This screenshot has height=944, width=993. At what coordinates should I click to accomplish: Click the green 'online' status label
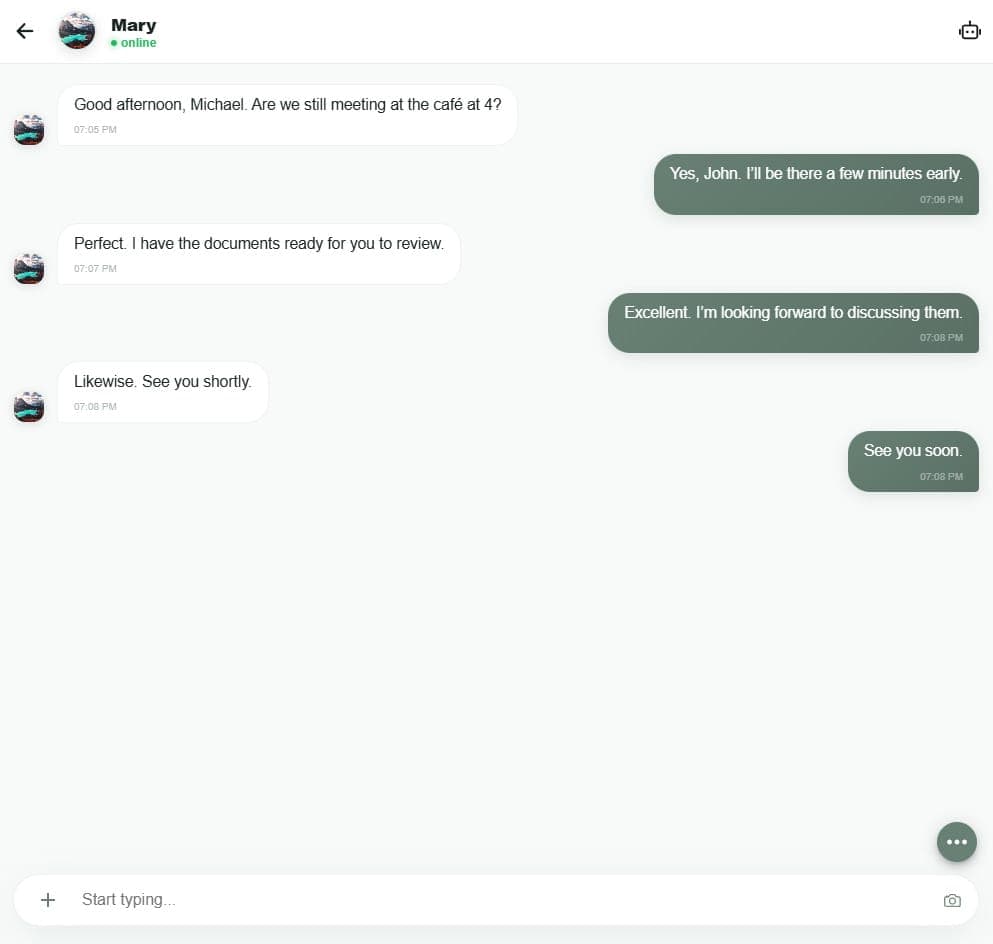point(138,43)
